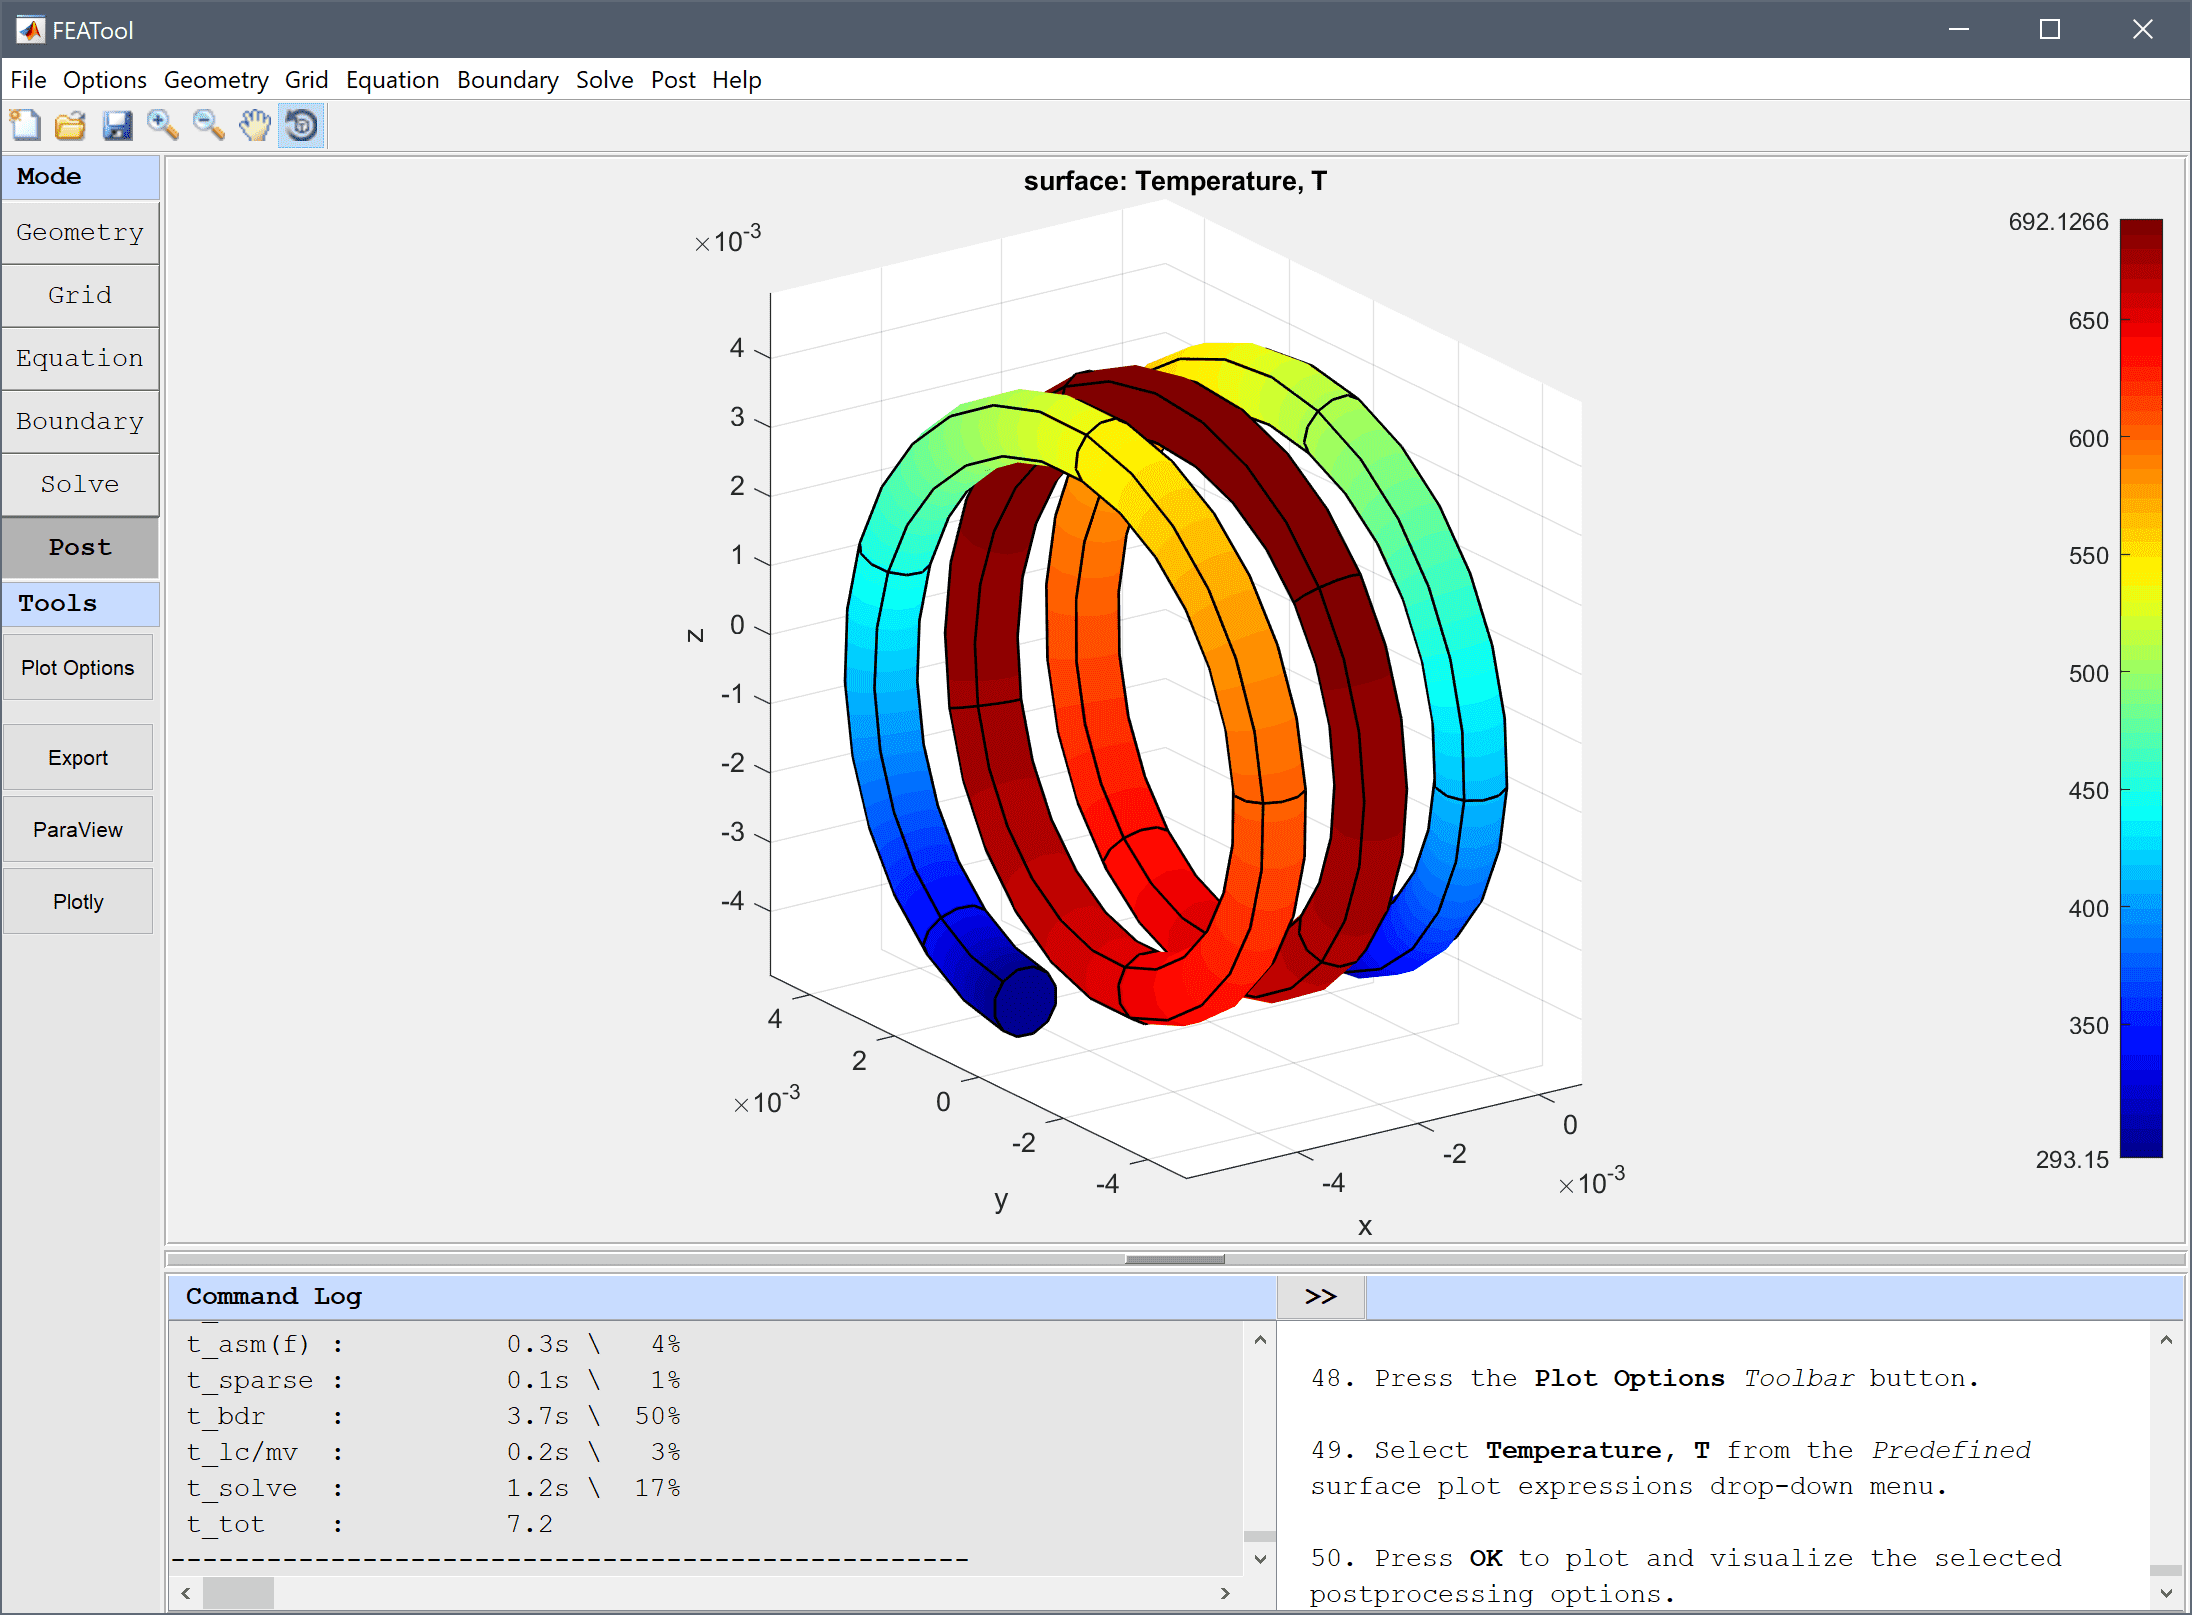Click the y axis label
The height and width of the screenshot is (1615, 2192).
pos(1001,1199)
